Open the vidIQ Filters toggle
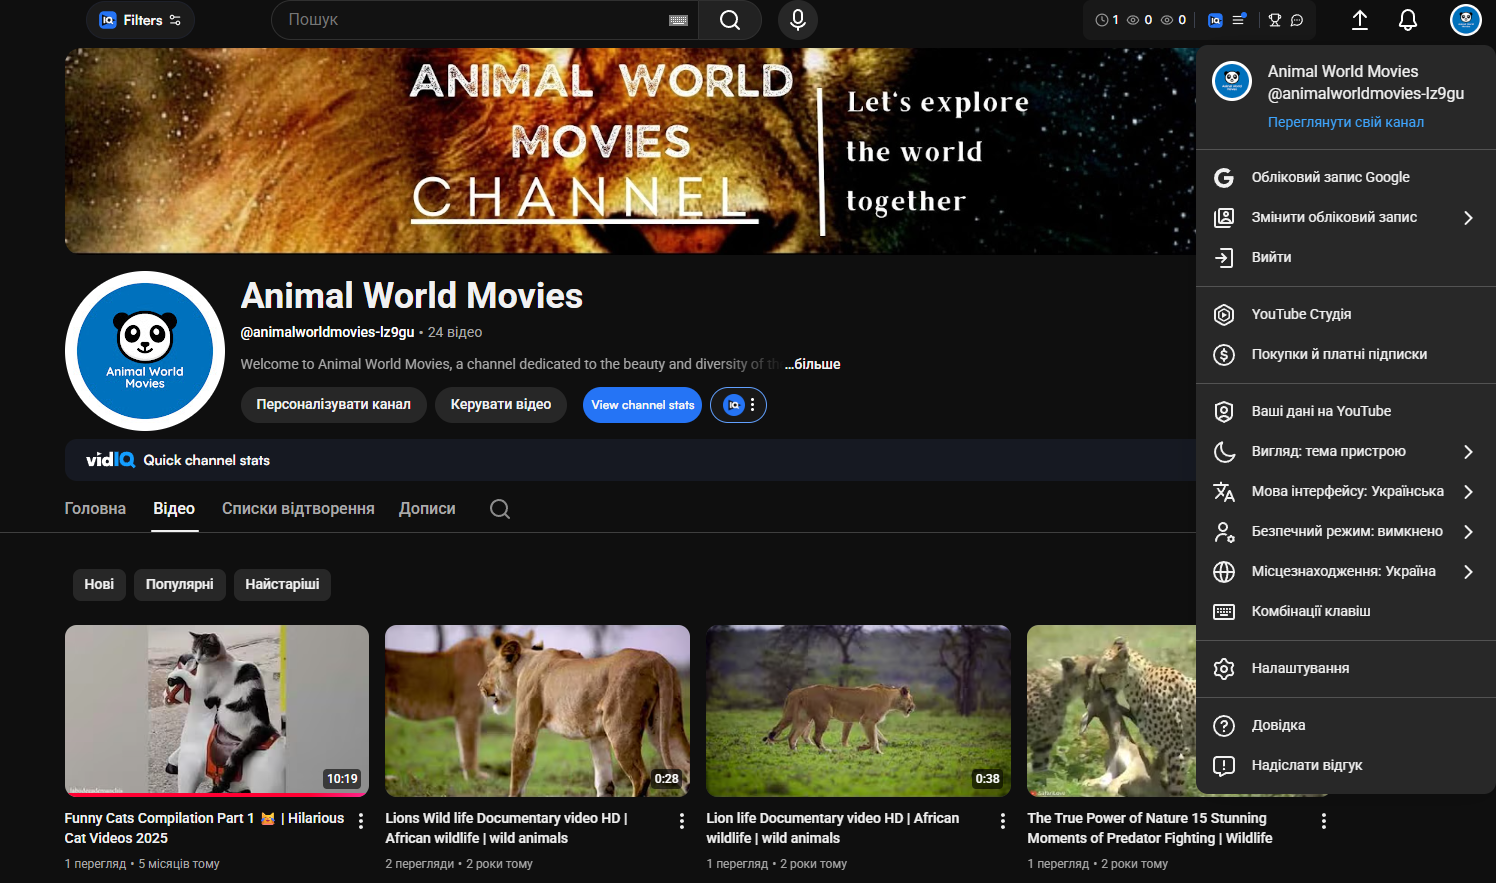This screenshot has height=883, width=1496. (140, 20)
